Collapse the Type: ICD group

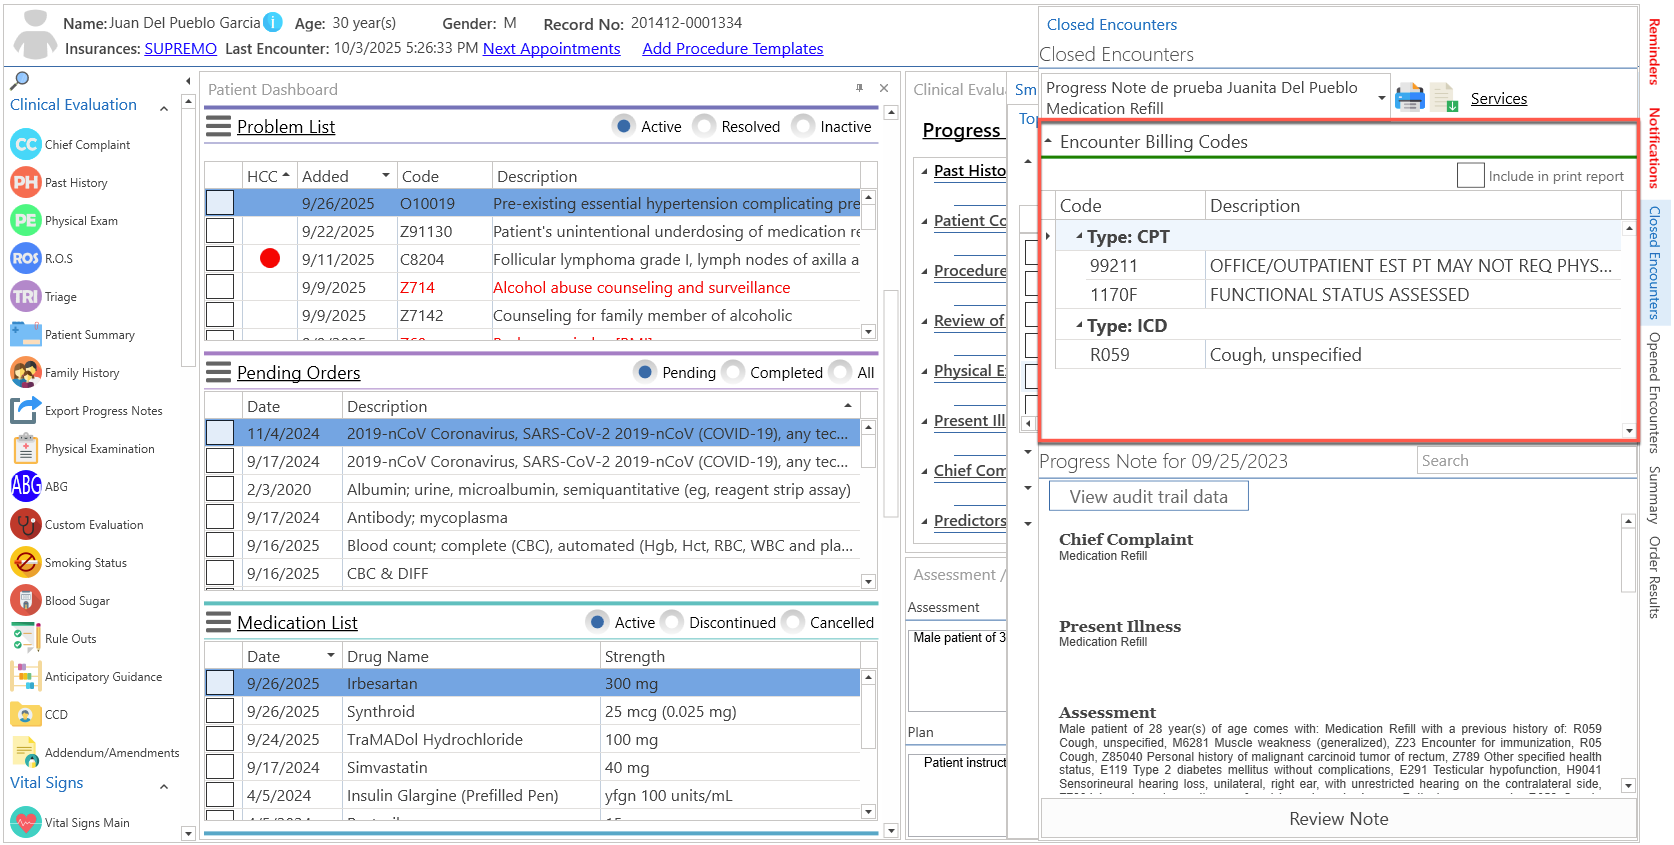(x=1079, y=326)
